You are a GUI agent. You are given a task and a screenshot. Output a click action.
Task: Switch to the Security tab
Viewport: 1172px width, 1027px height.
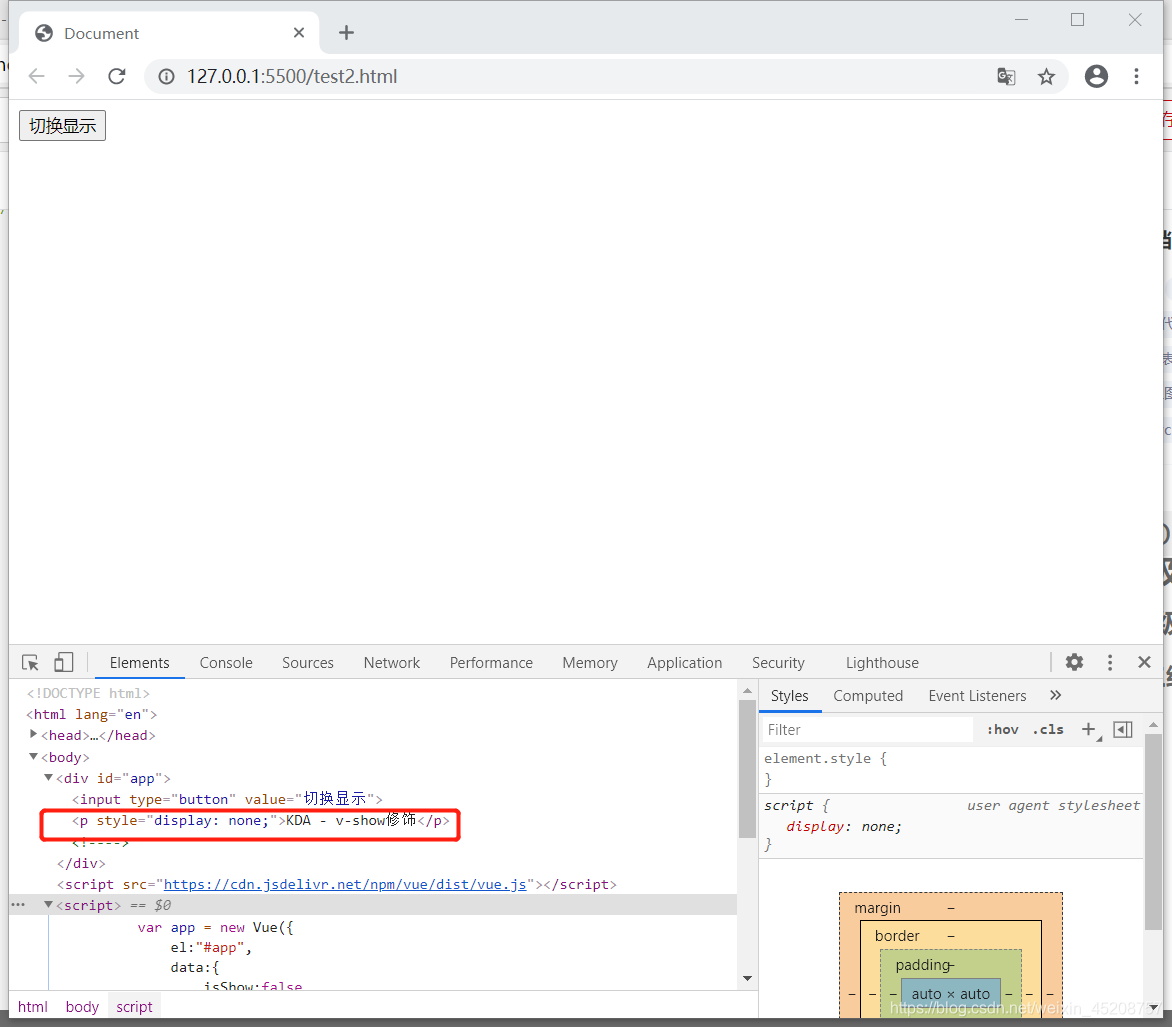click(x=778, y=663)
